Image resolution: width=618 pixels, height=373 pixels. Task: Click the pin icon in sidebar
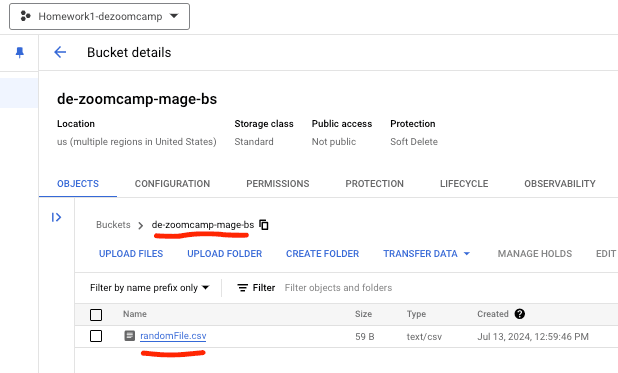click(x=19, y=52)
